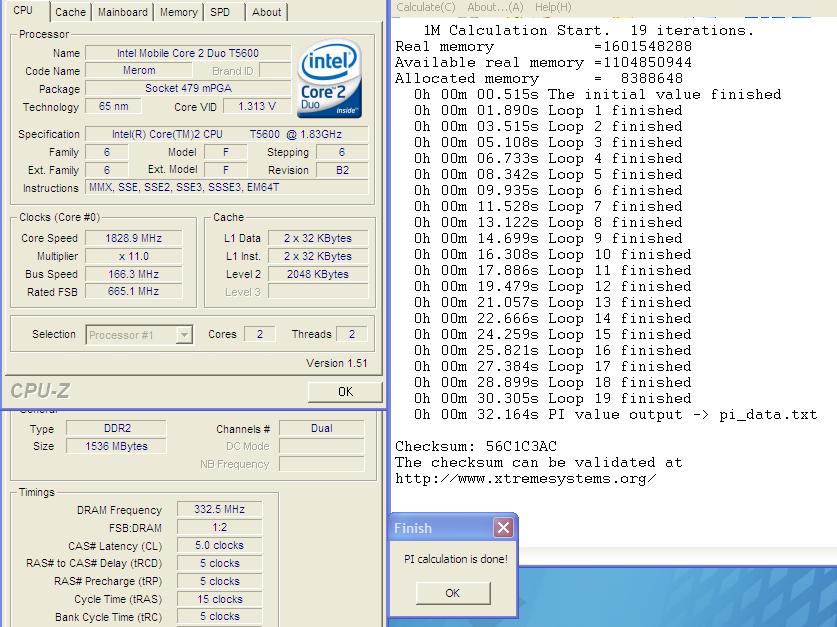Click the Channels # value Dual
837x627 pixels.
322,428
